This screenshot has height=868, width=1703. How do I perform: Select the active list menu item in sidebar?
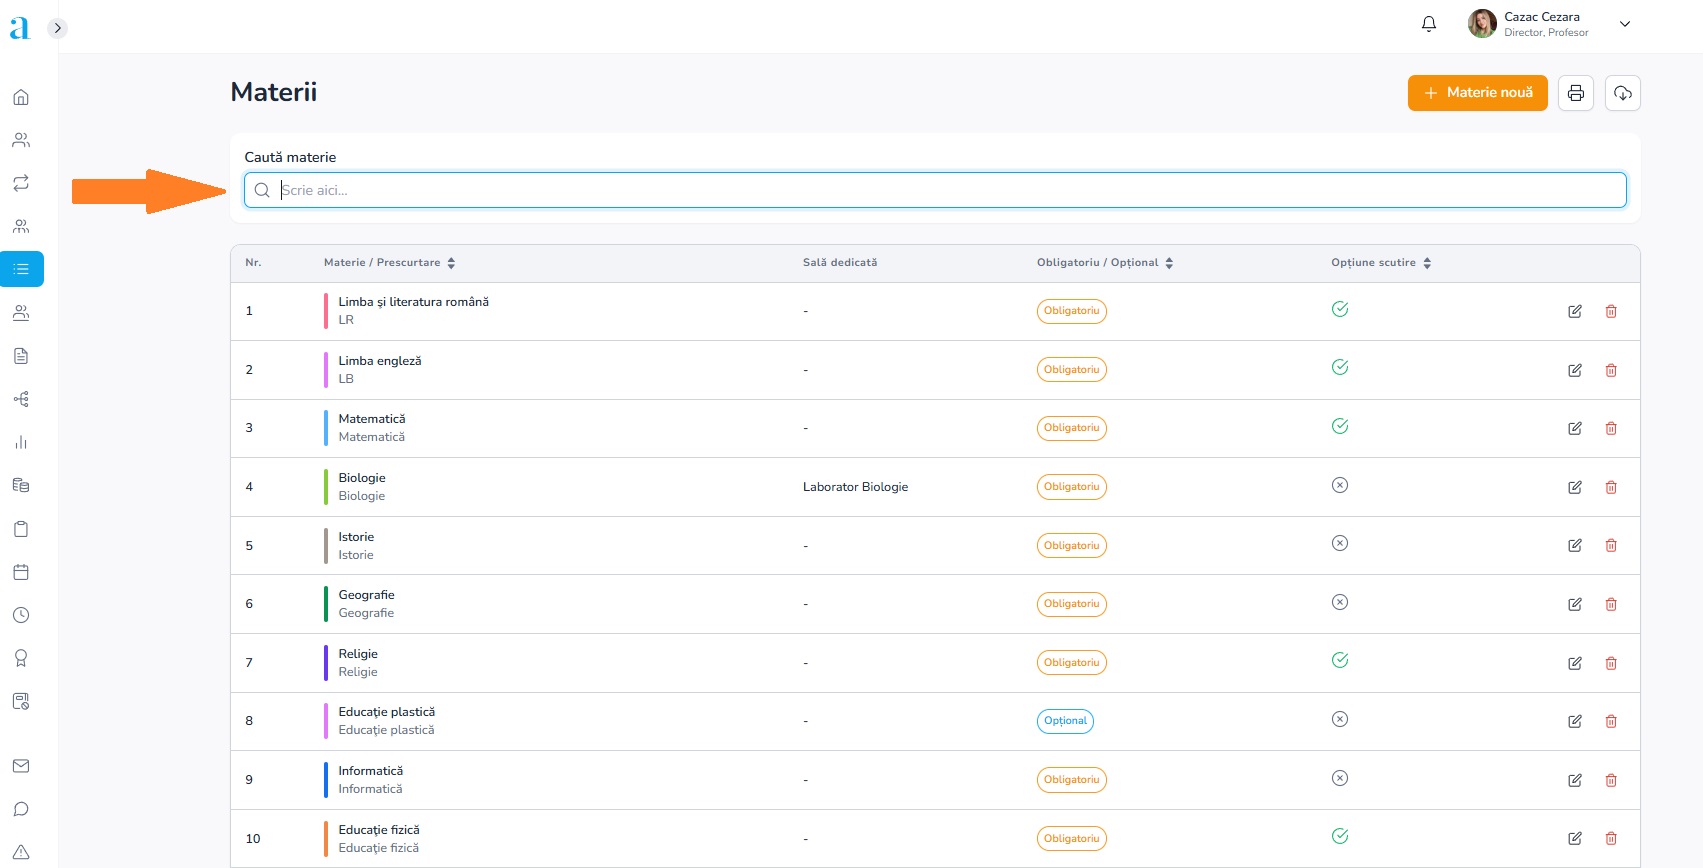(21, 269)
